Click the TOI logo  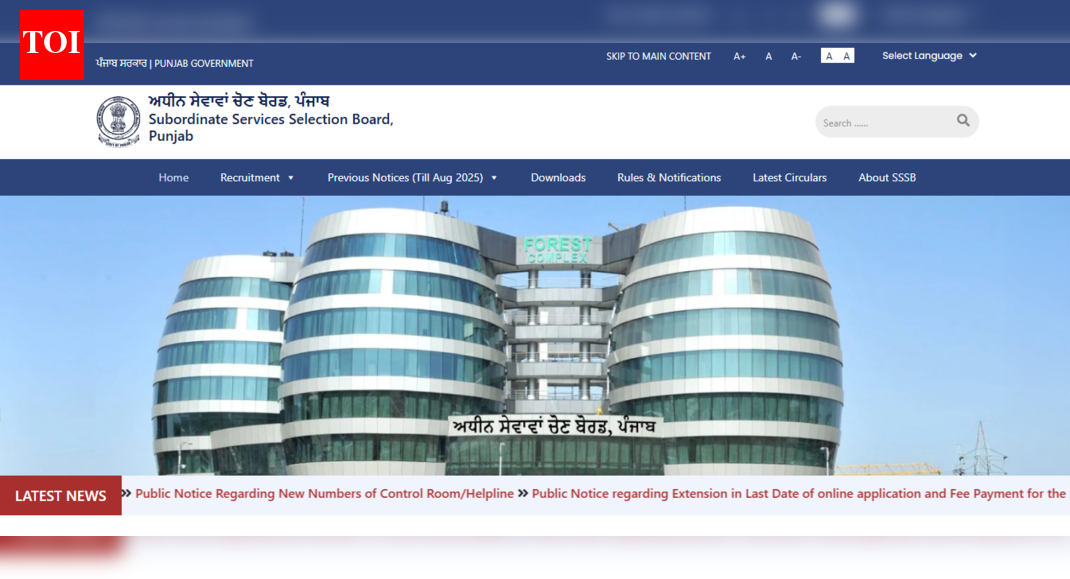click(51, 45)
